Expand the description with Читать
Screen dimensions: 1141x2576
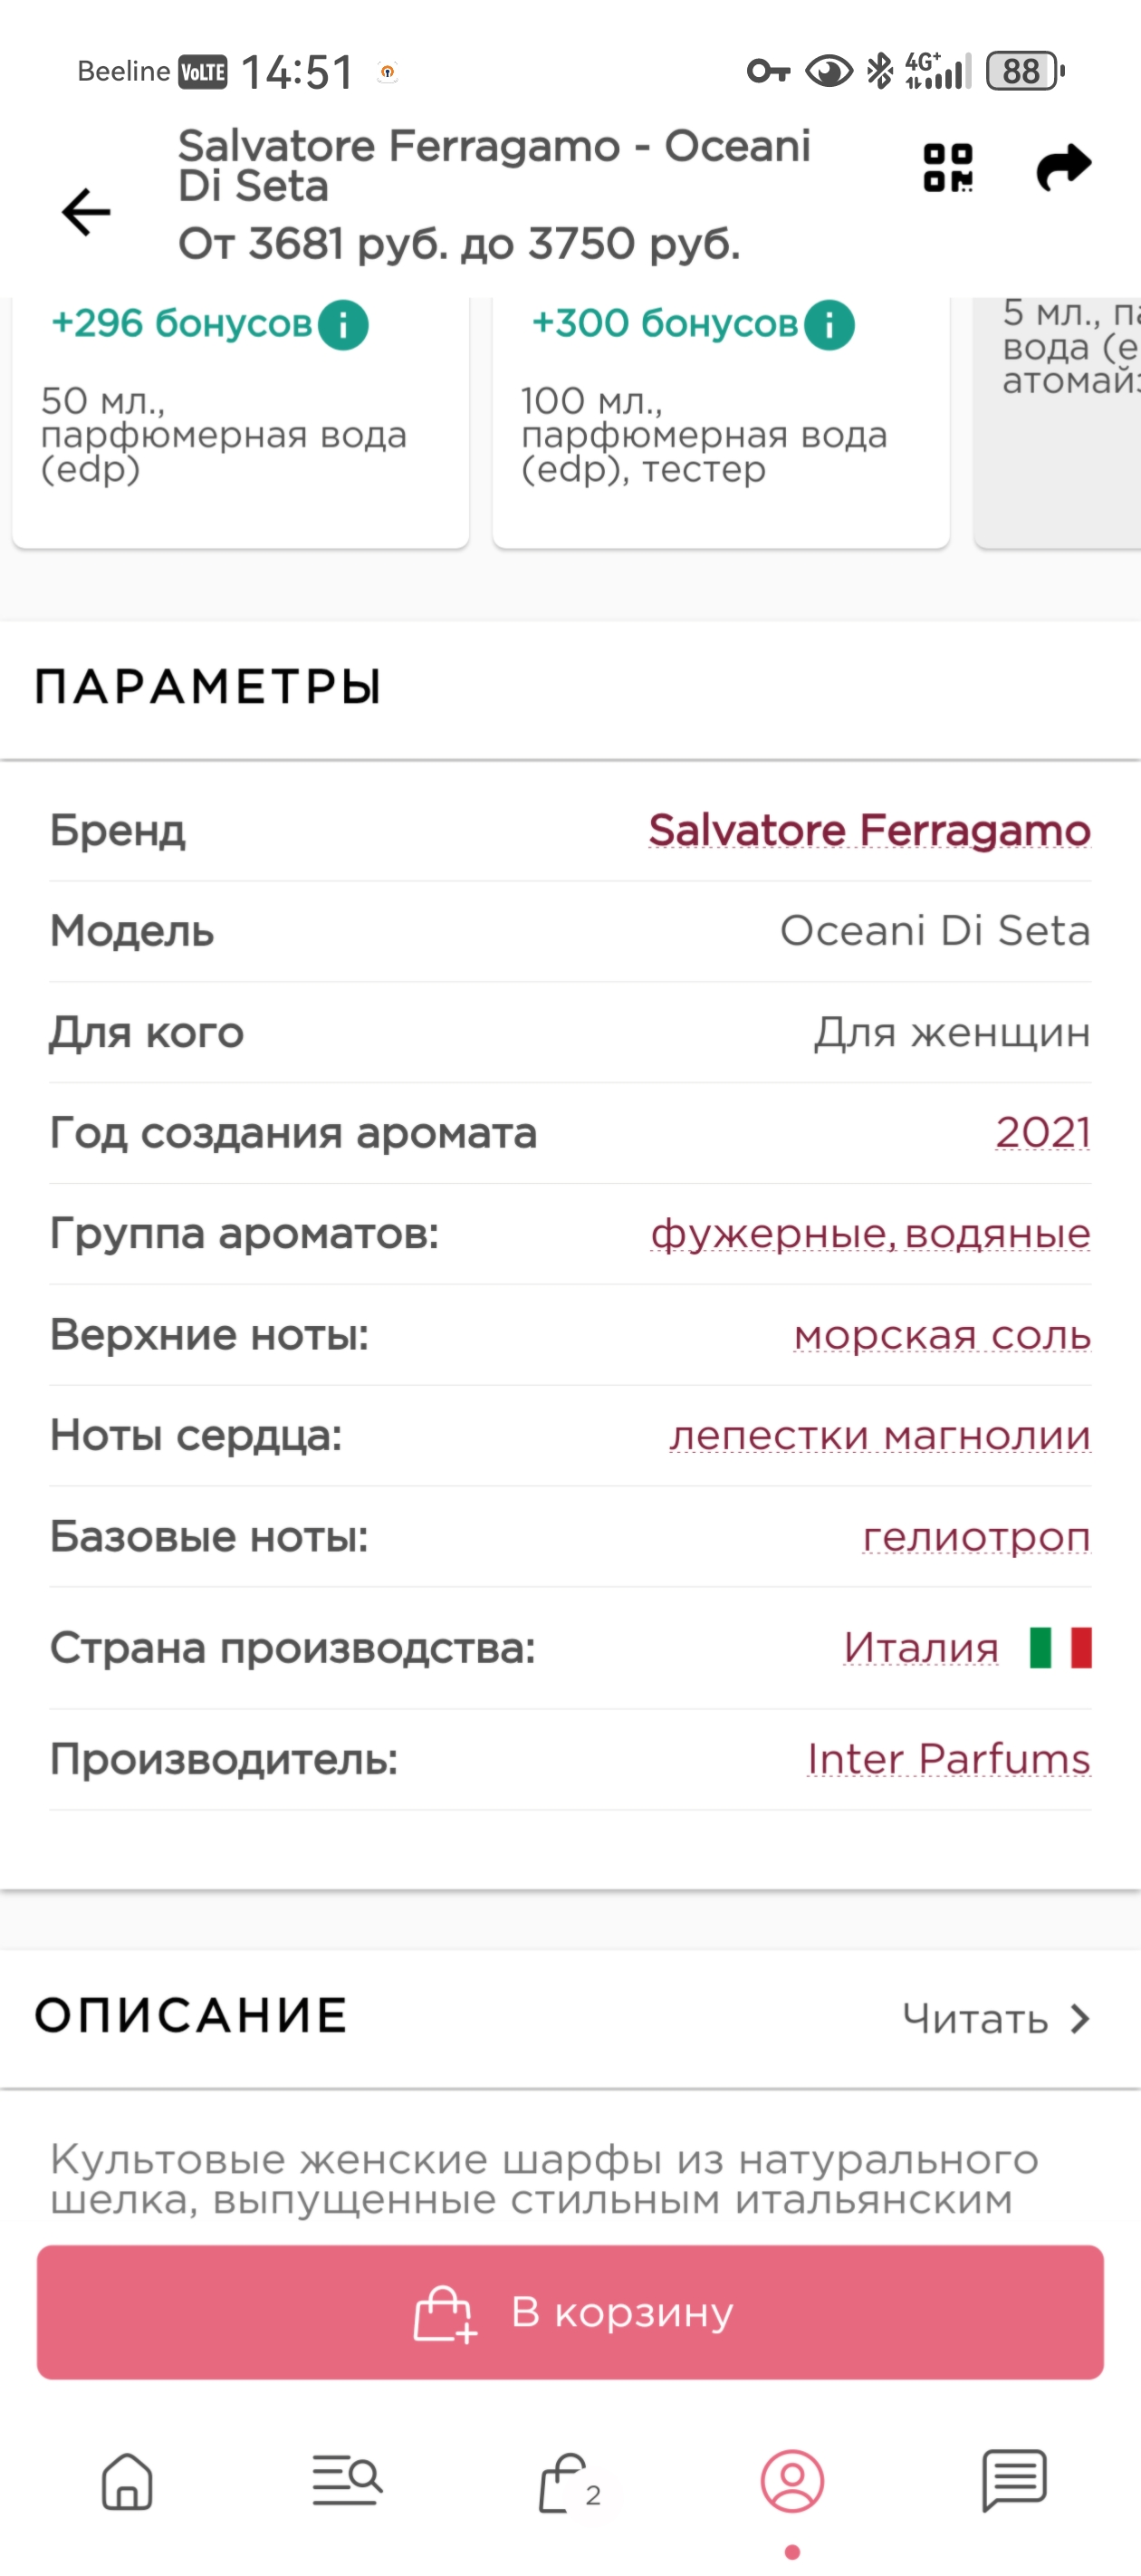pyautogui.click(x=995, y=2019)
